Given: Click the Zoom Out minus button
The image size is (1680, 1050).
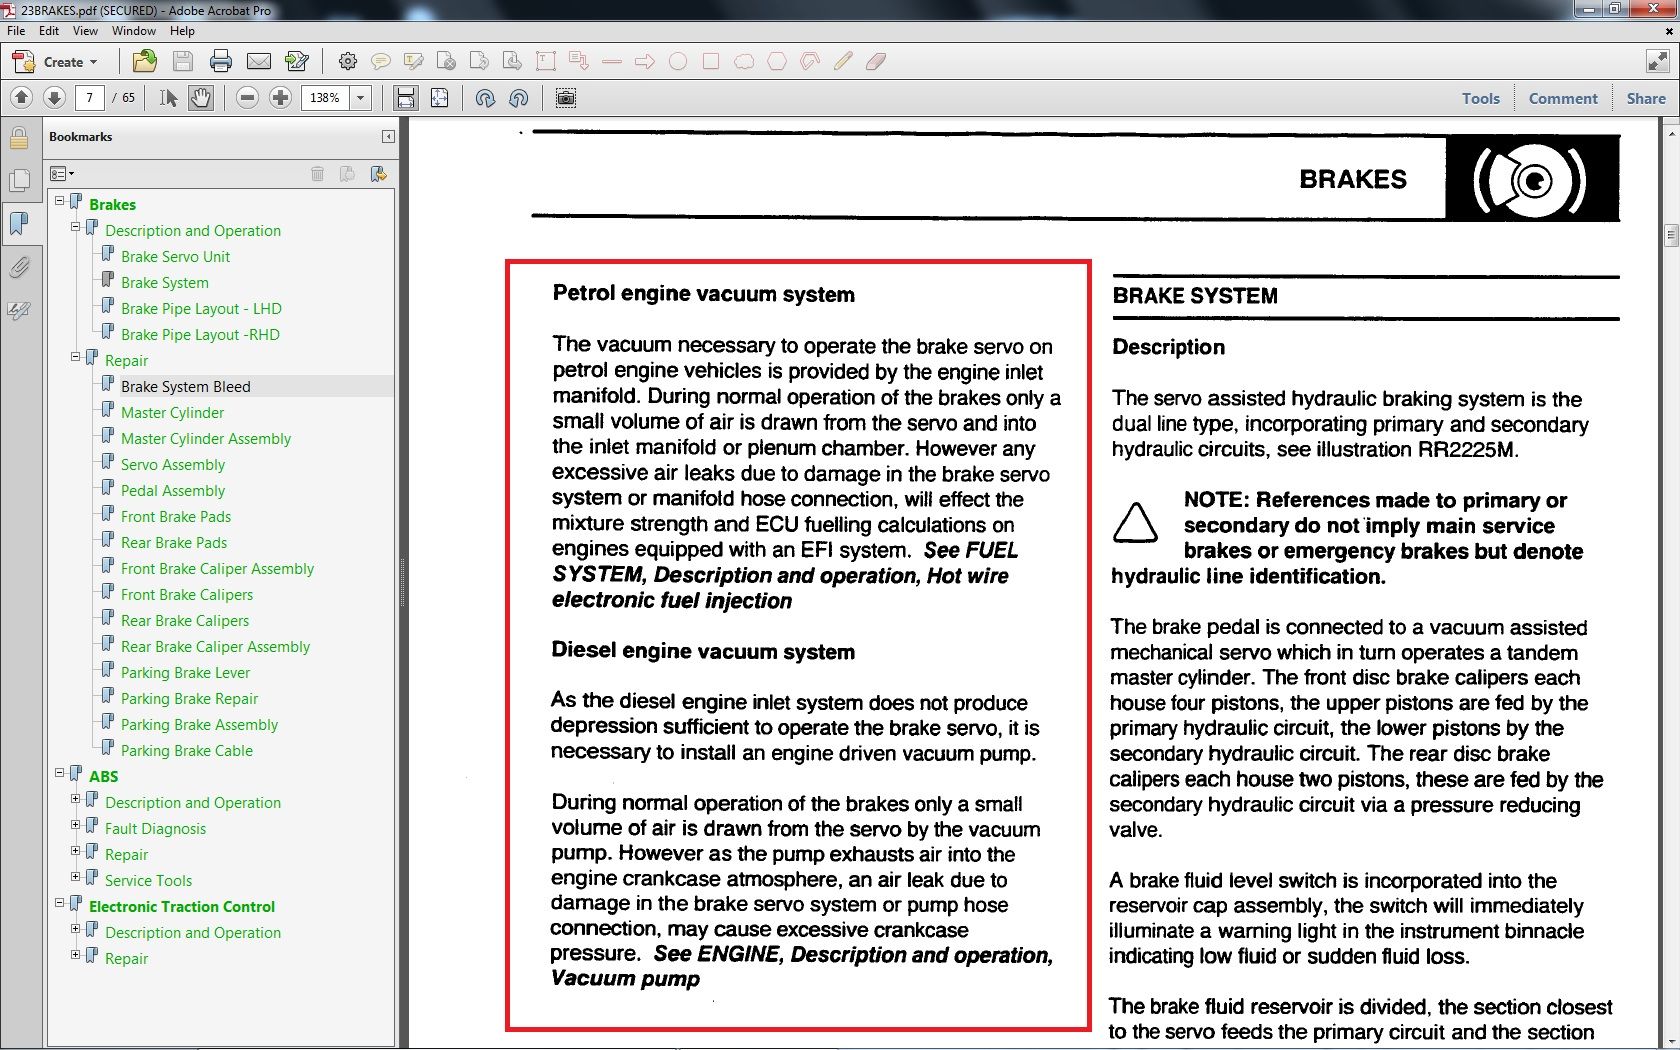Looking at the screenshot, I should coord(248,98).
